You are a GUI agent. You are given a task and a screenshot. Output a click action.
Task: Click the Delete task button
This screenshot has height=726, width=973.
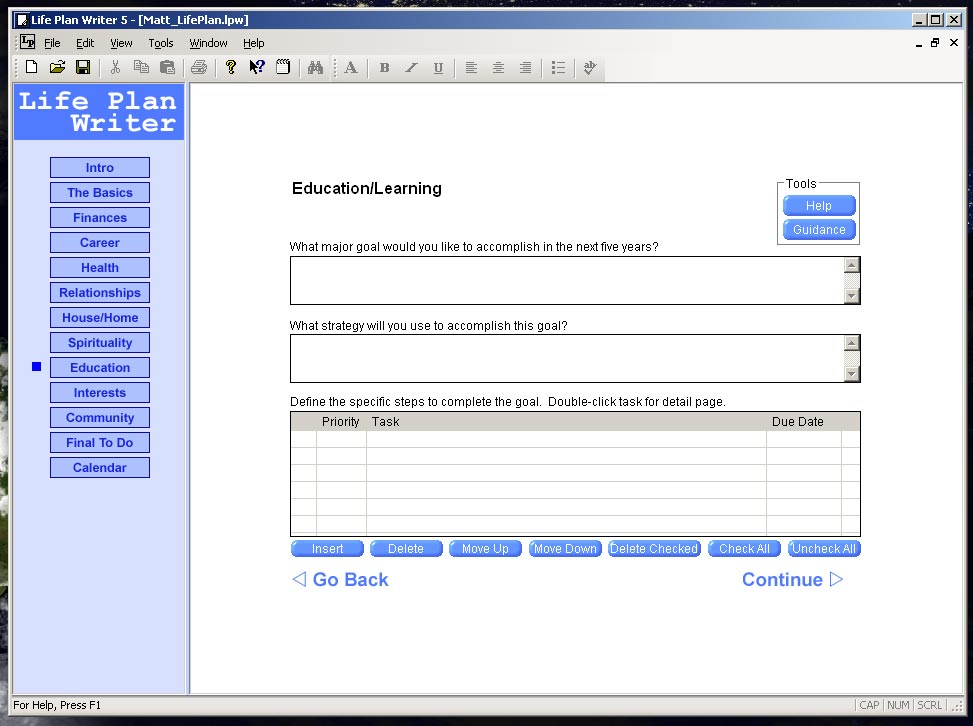tap(406, 549)
